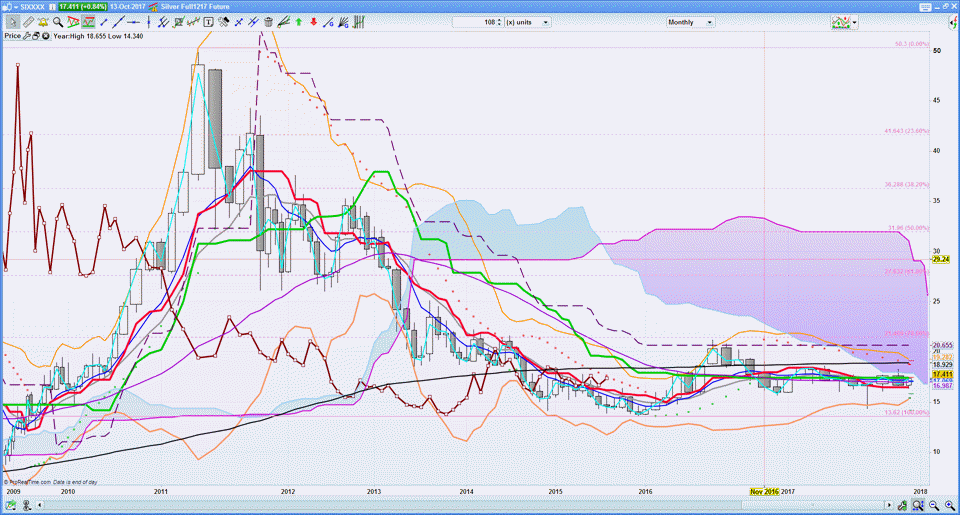The image size is (960, 515).
Task: Expand the (x) units dropdown
Action: pyautogui.click(x=547, y=21)
